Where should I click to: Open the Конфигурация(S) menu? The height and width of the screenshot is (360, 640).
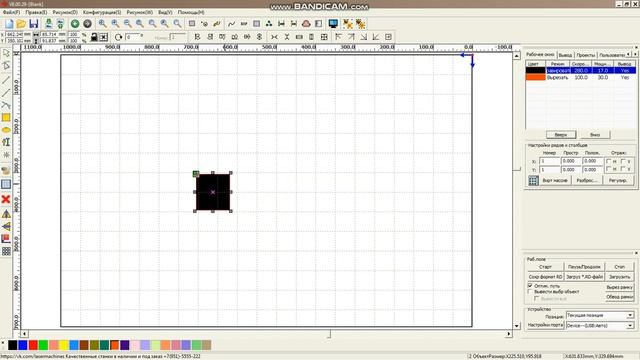102,12
